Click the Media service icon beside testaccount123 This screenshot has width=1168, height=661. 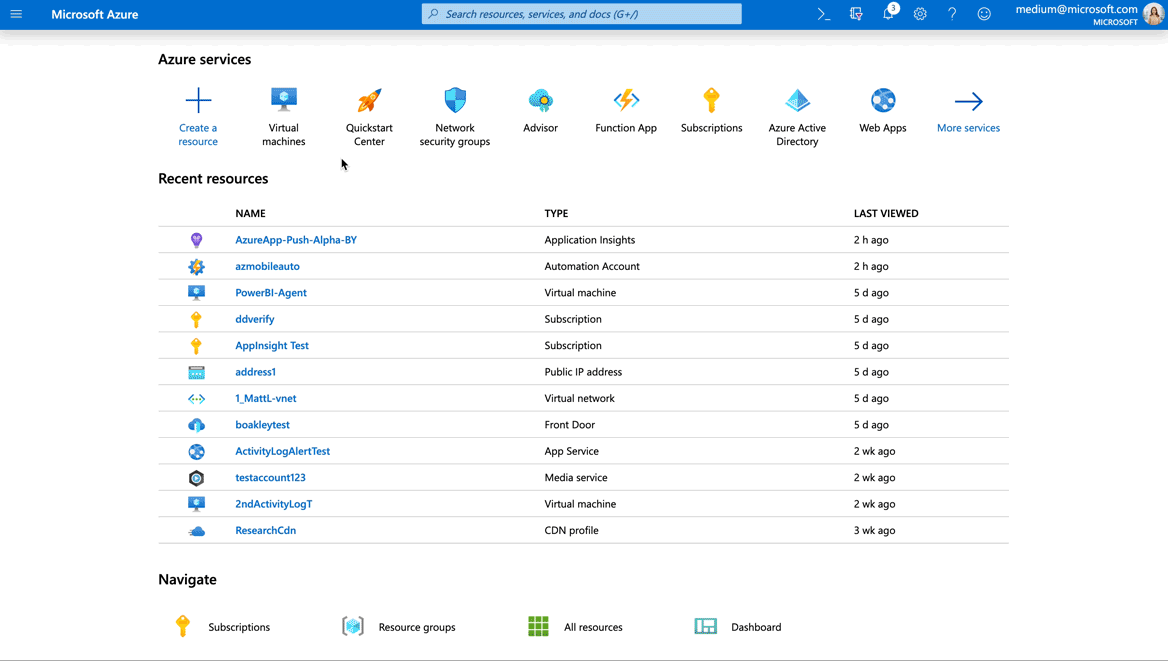tap(196, 478)
